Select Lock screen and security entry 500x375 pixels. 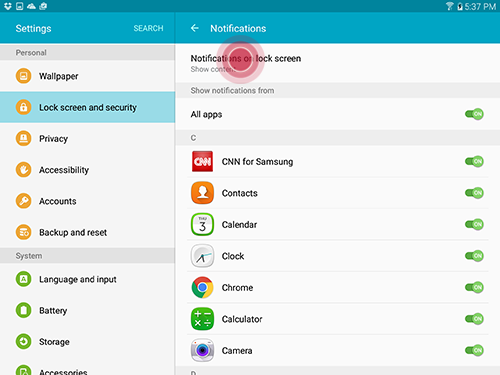pyautogui.click(x=87, y=107)
